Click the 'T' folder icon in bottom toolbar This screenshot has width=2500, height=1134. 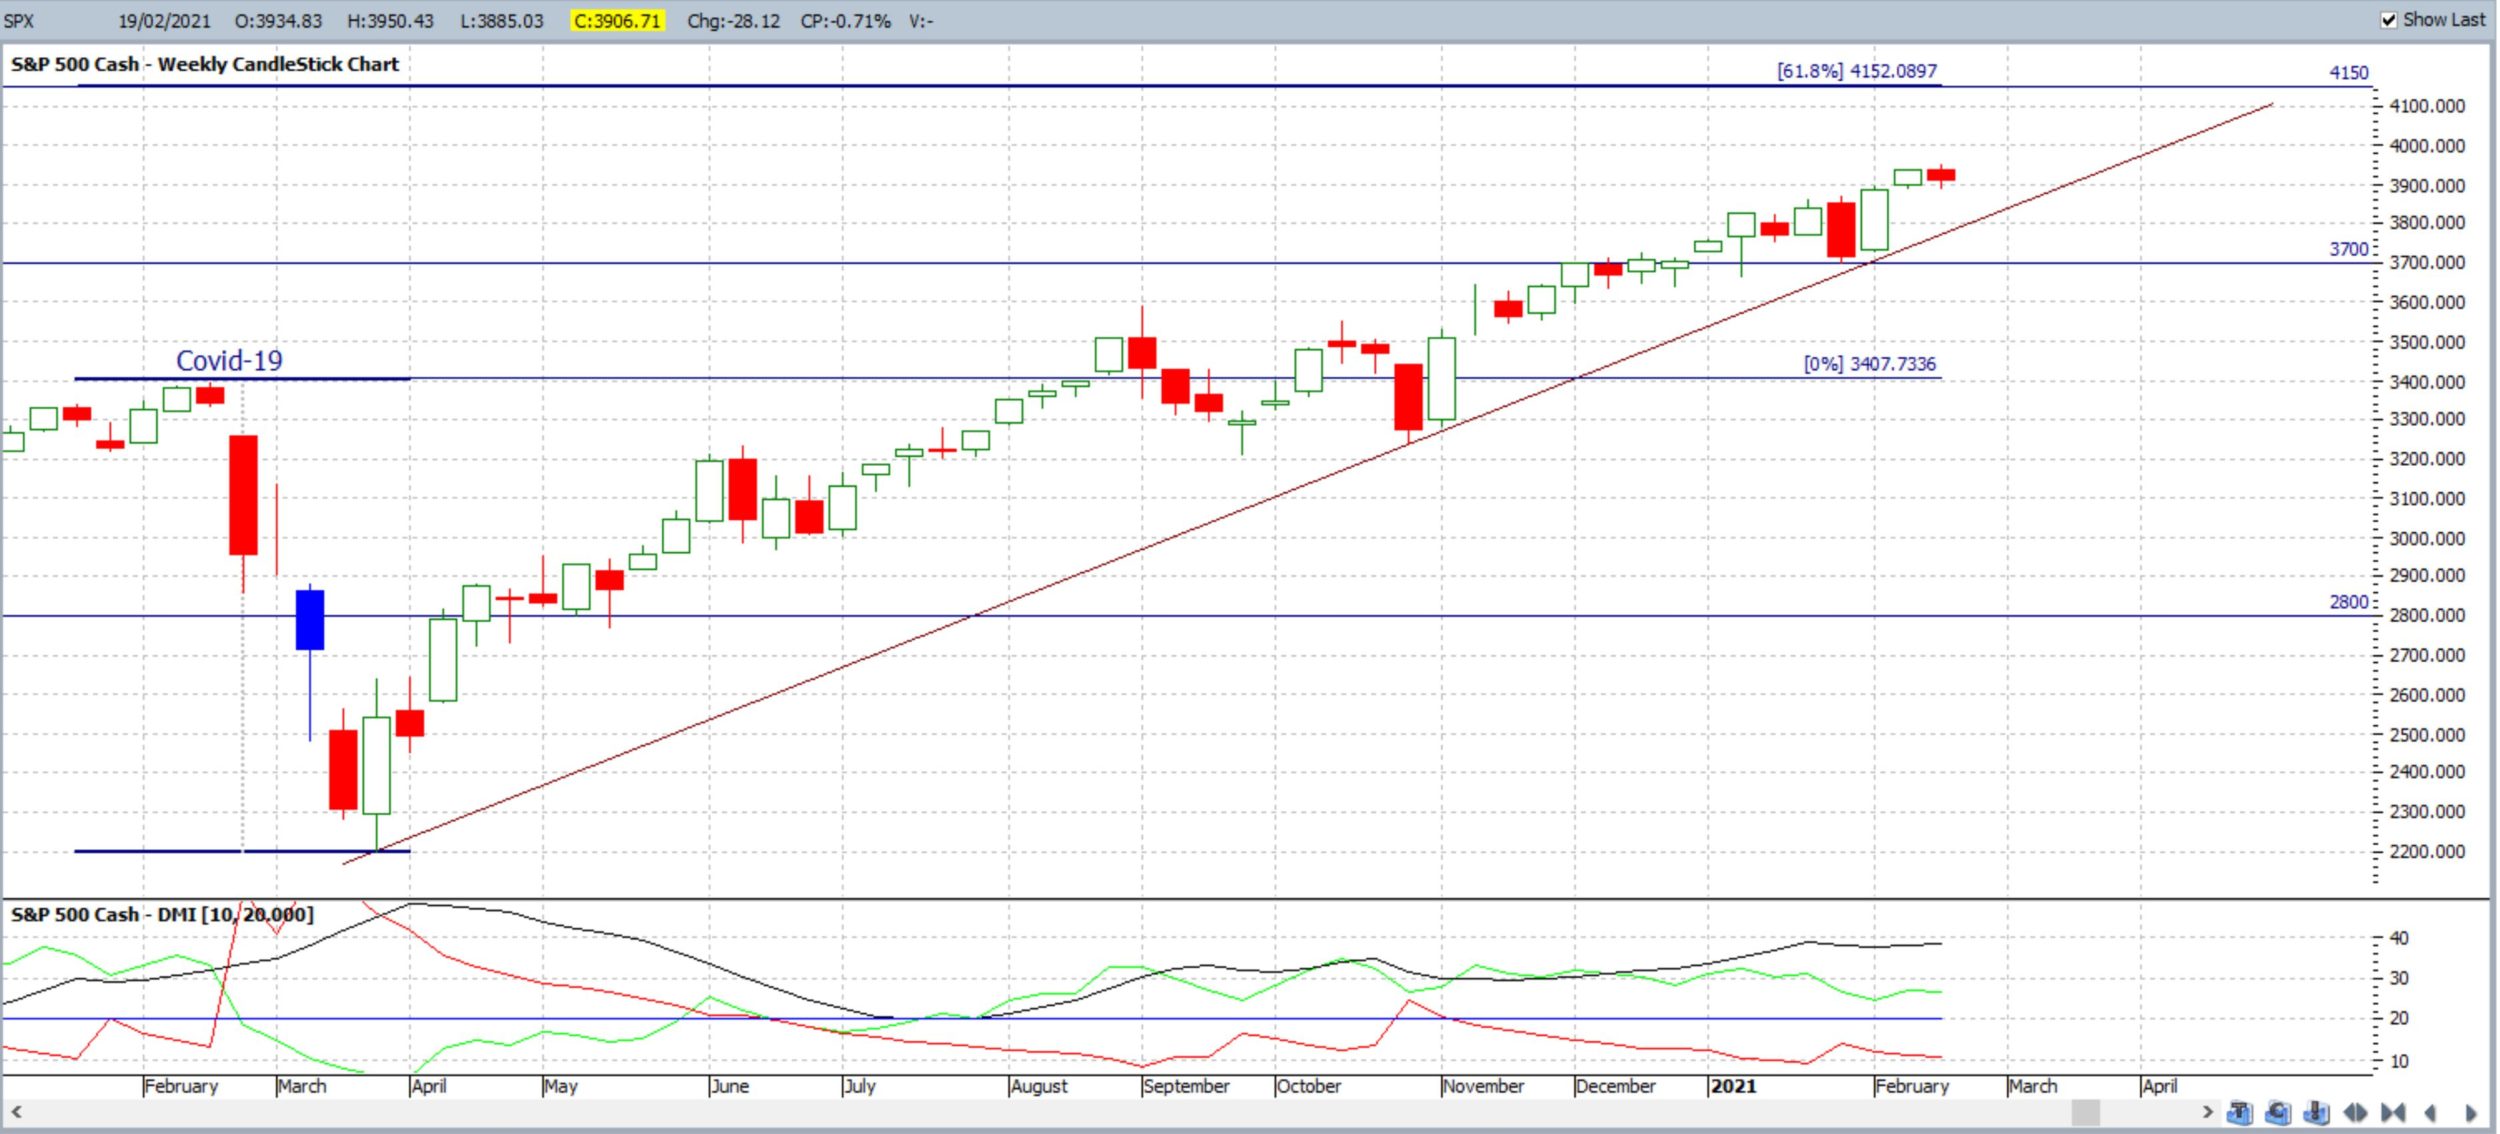click(x=2240, y=1112)
